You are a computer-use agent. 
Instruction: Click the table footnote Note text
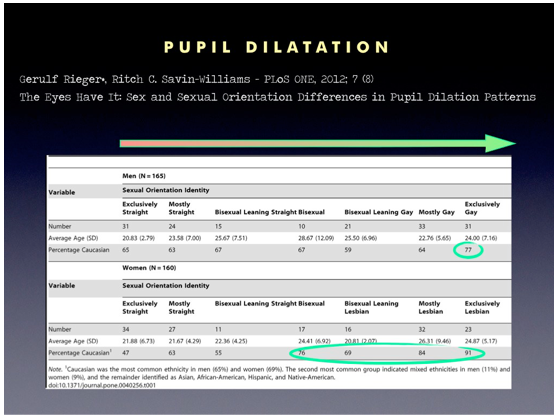click(x=279, y=373)
